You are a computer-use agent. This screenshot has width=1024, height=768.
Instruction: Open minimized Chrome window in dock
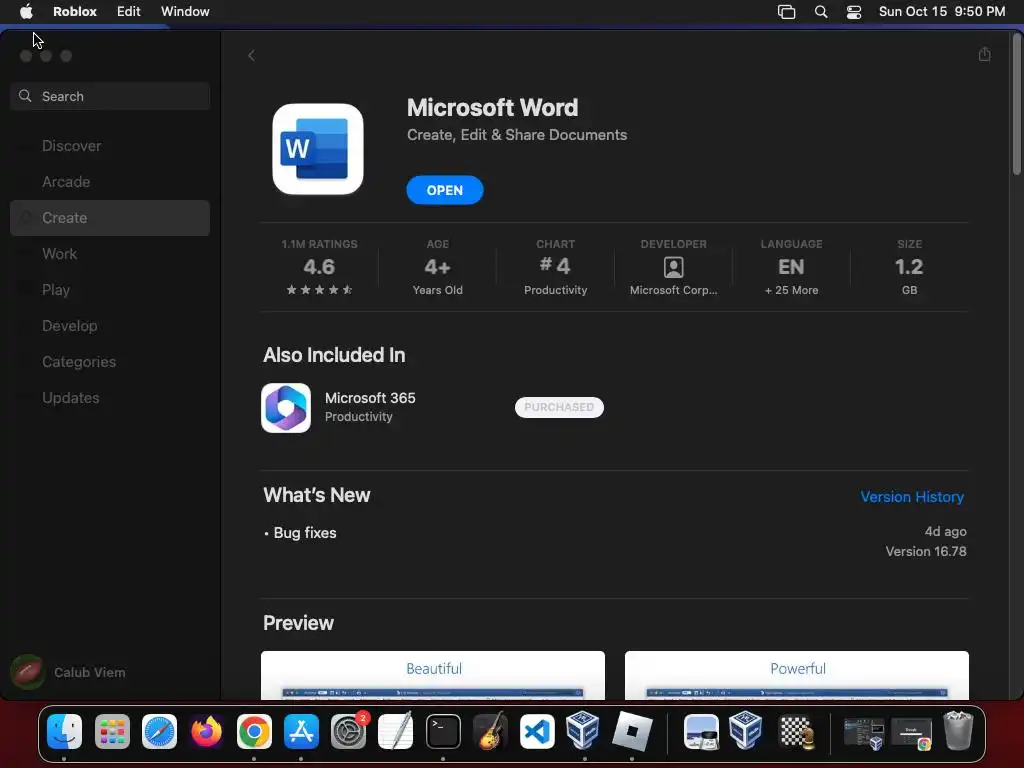(x=912, y=733)
